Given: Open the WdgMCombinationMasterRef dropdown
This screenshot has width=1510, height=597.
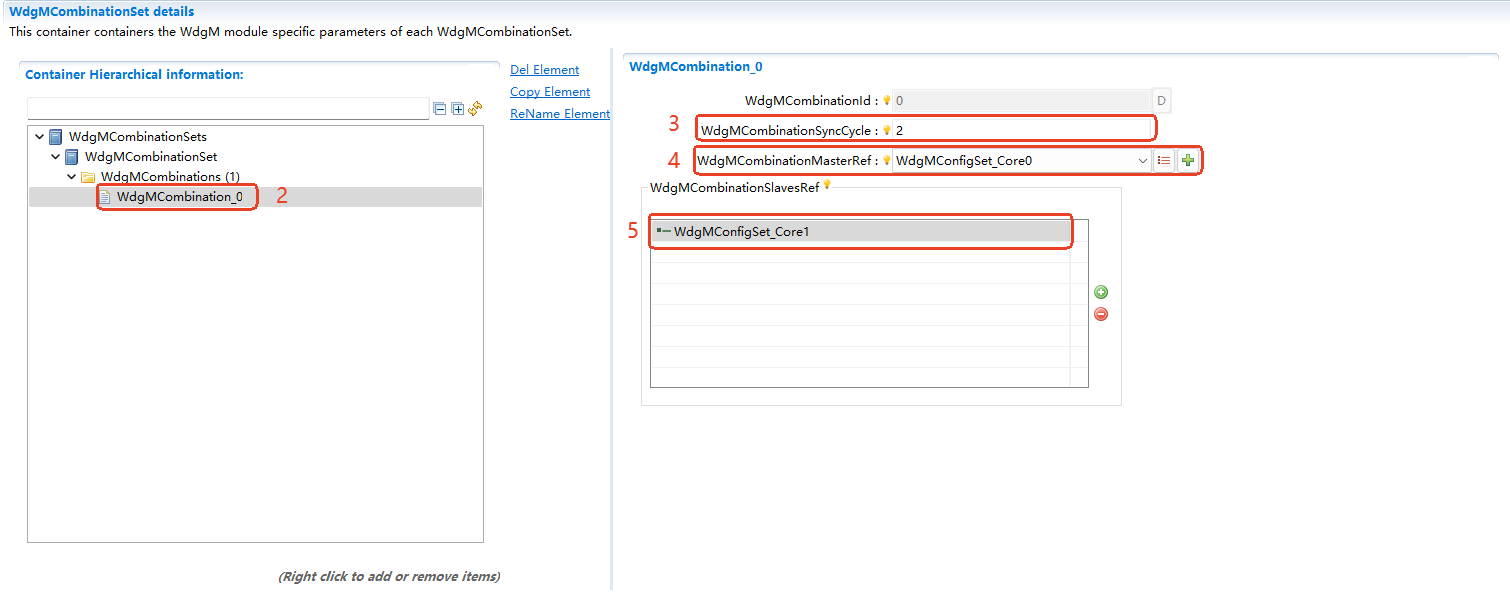Looking at the screenshot, I should click(x=1142, y=160).
